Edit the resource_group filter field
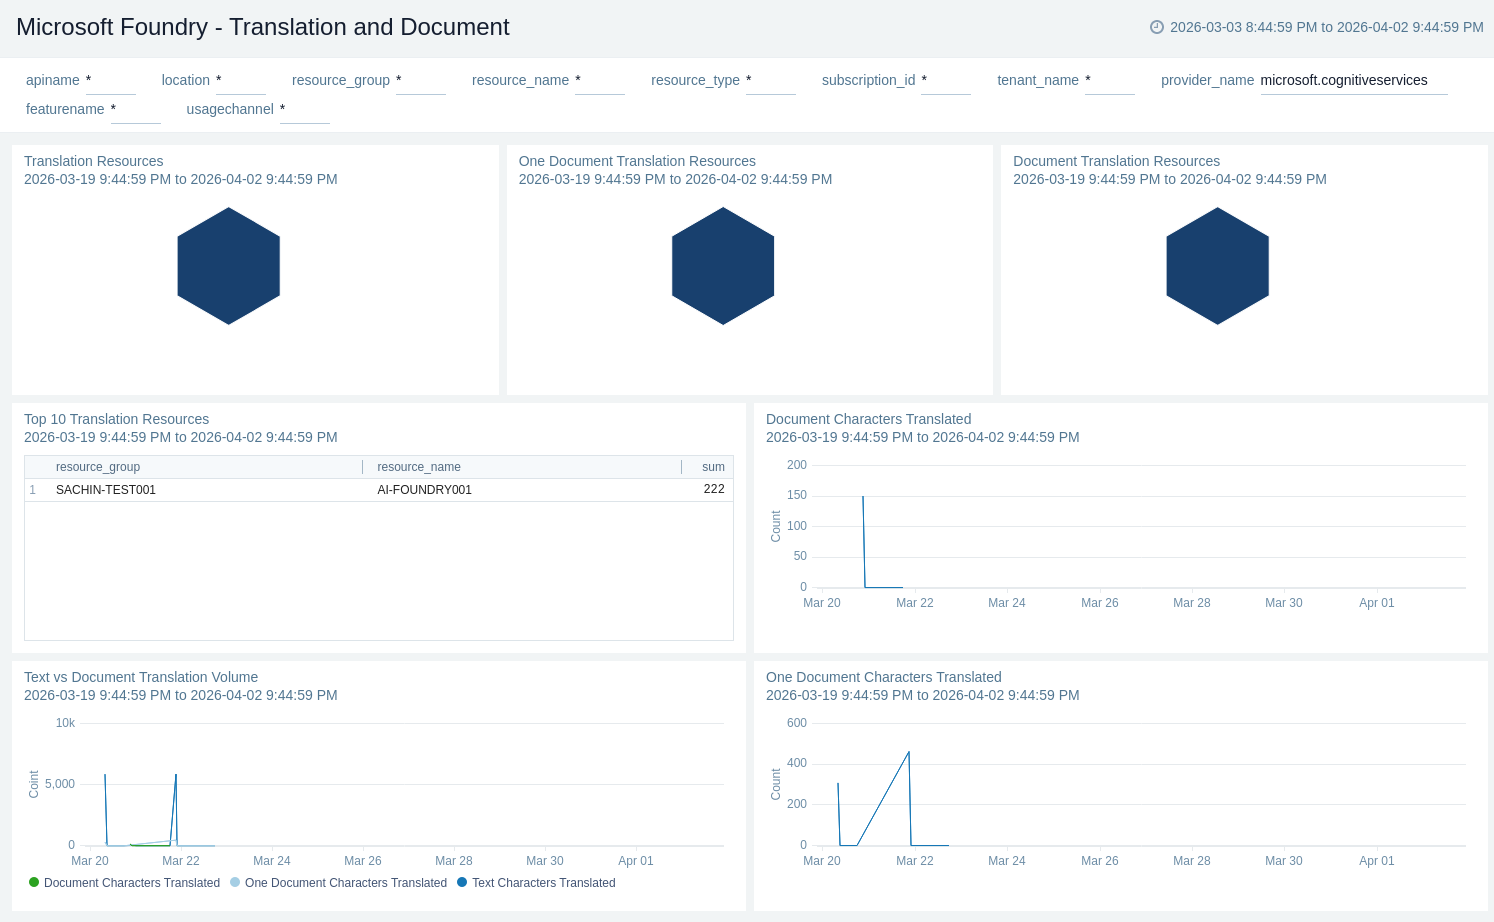 click(x=420, y=81)
